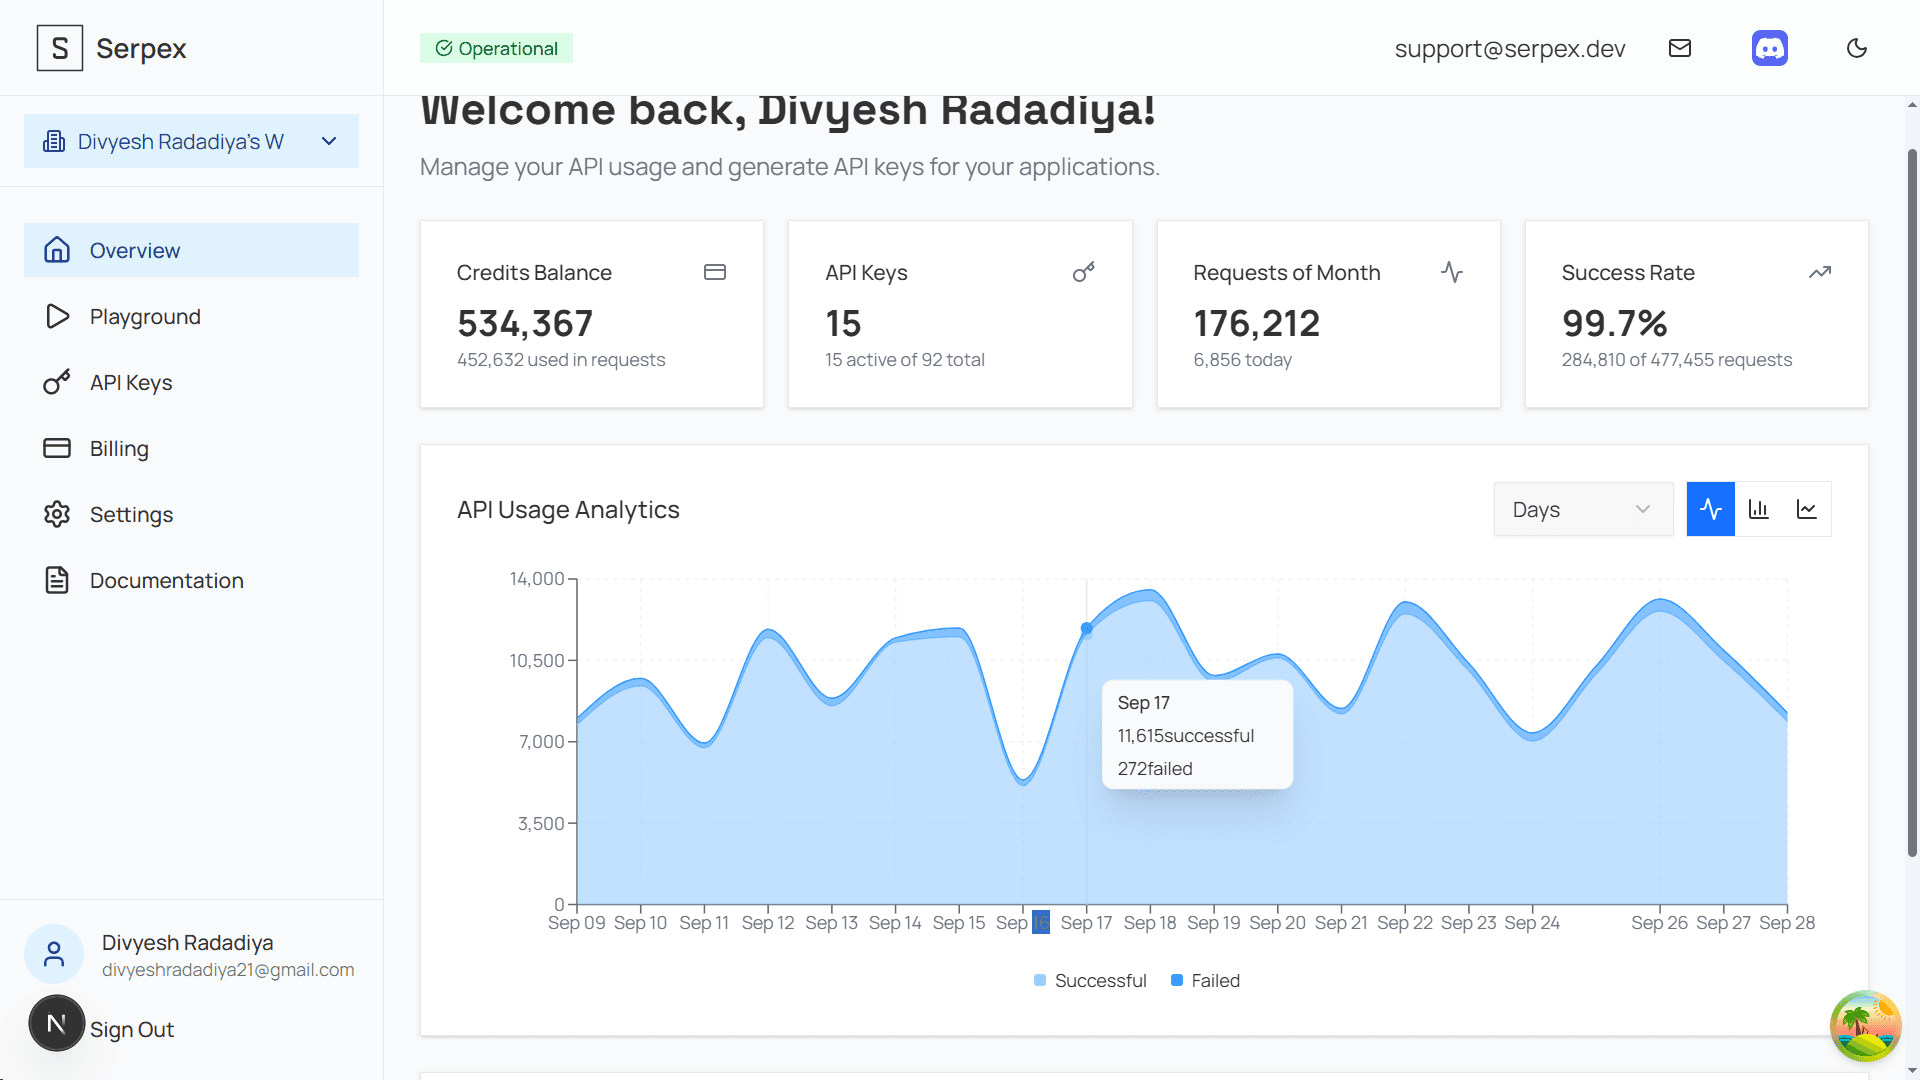Viewport: 1920px width, 1080px height.
Task: Click the Serpex logo
Action: 110,47
